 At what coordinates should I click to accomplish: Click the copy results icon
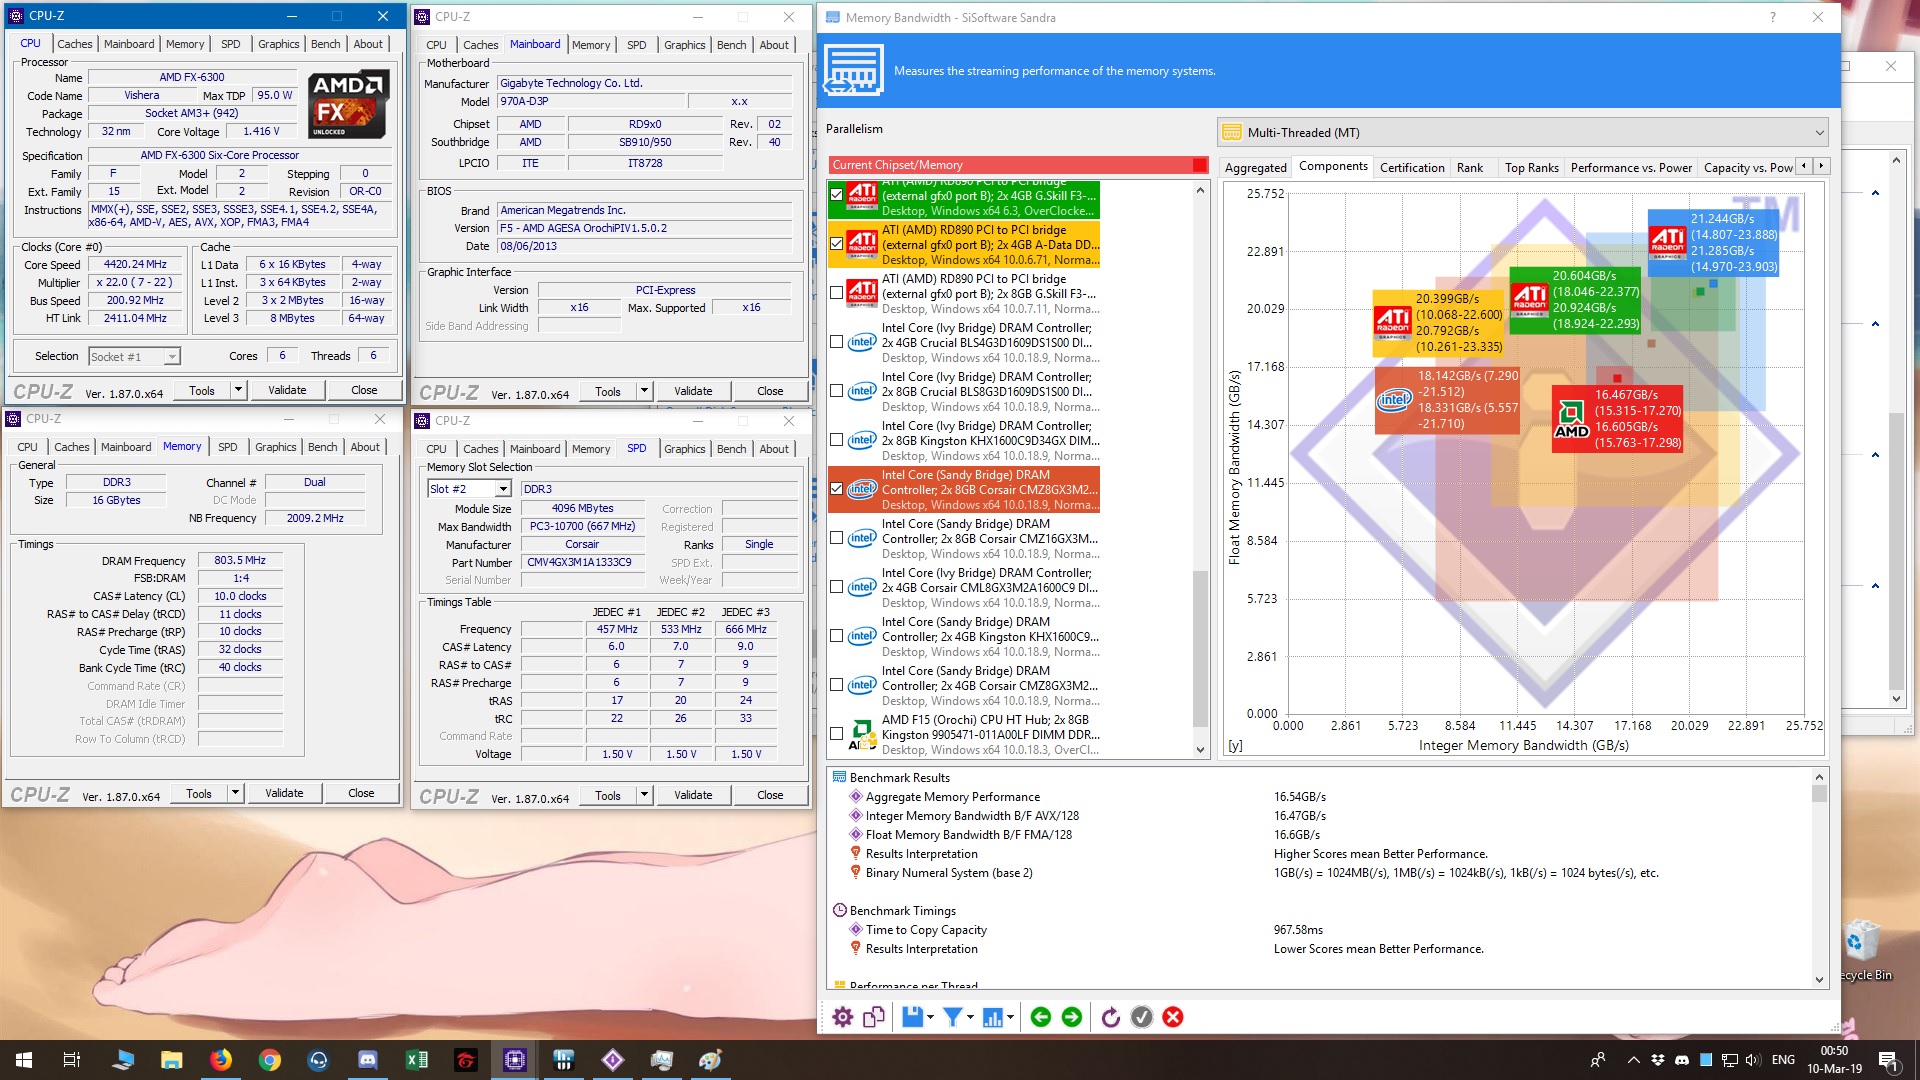pos(874,1017)
